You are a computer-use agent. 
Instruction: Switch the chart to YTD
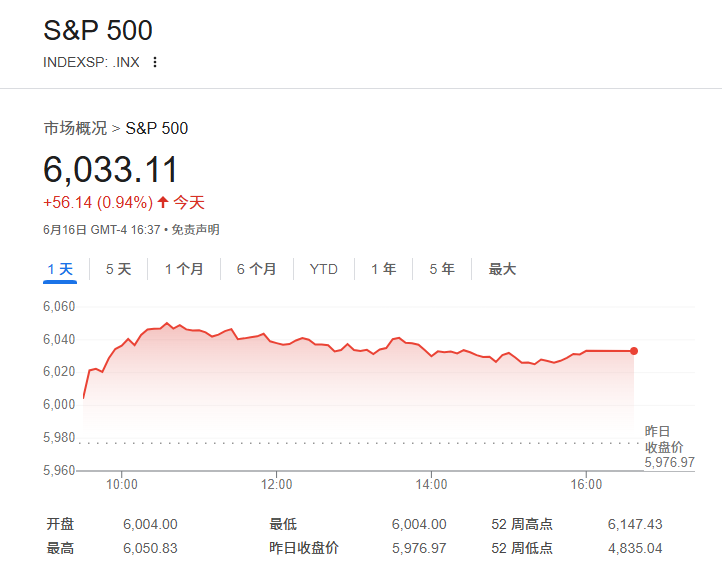coord(323,269)
